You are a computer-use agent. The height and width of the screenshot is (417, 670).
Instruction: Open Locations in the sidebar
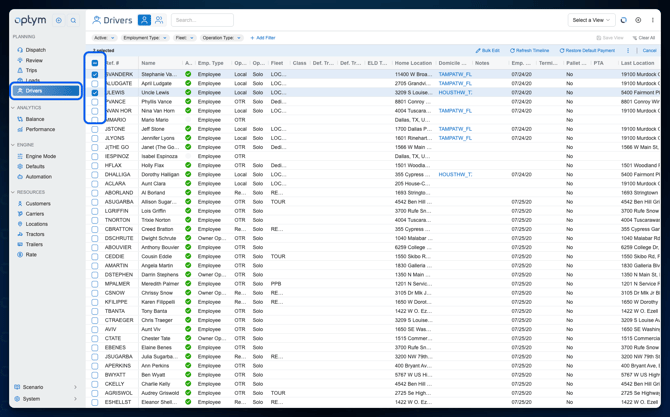point(36,224)
